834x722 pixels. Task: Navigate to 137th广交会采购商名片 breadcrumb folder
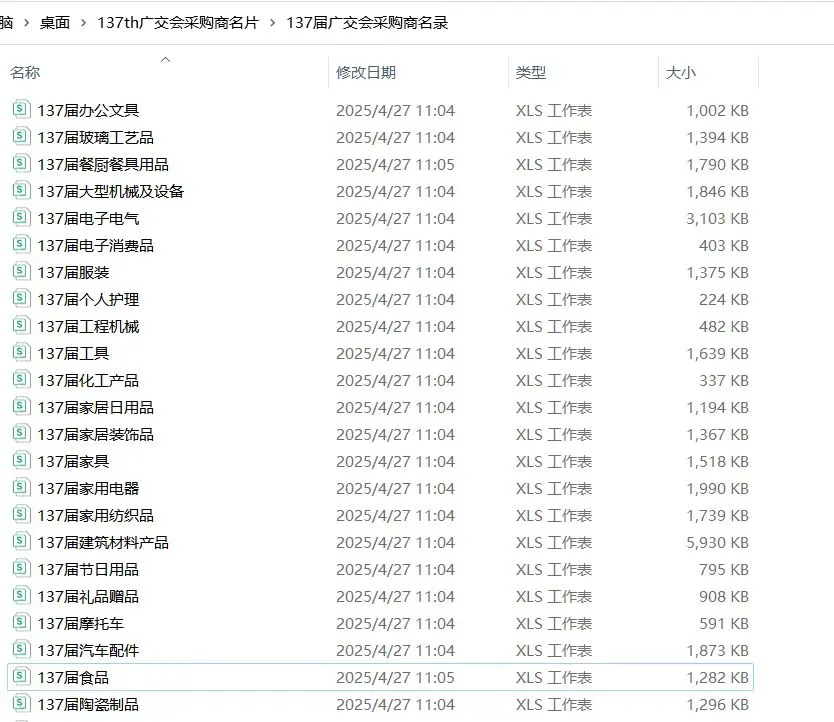[x=178, y=23]
